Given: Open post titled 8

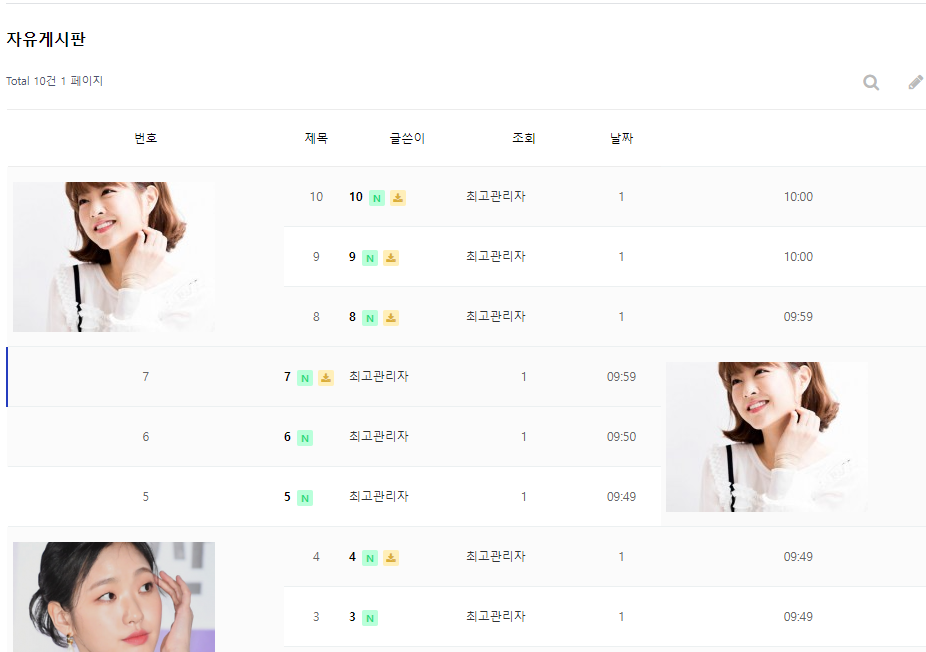Looking at the screenshot, I should click(352, 317).
